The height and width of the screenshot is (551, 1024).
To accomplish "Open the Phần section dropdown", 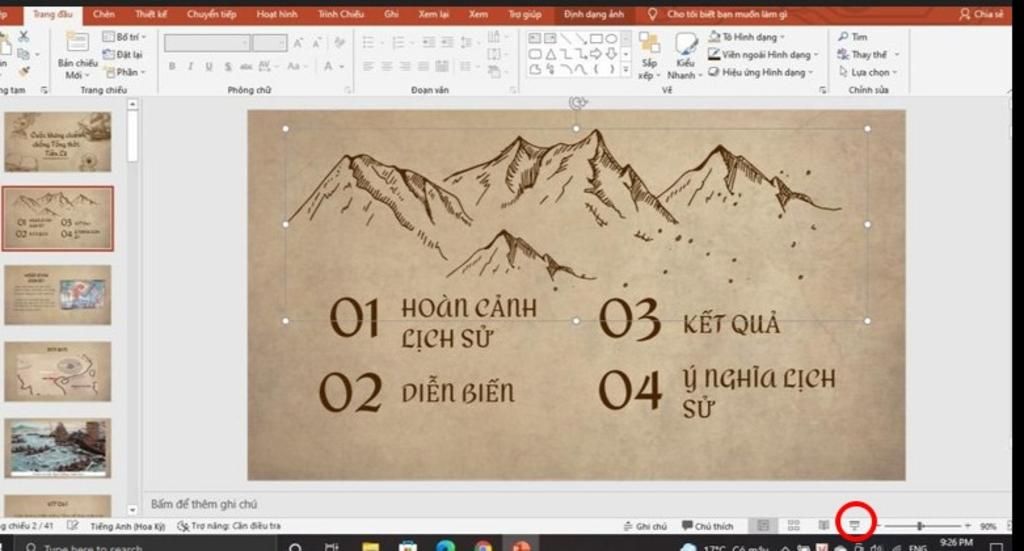I will point(125,72).
